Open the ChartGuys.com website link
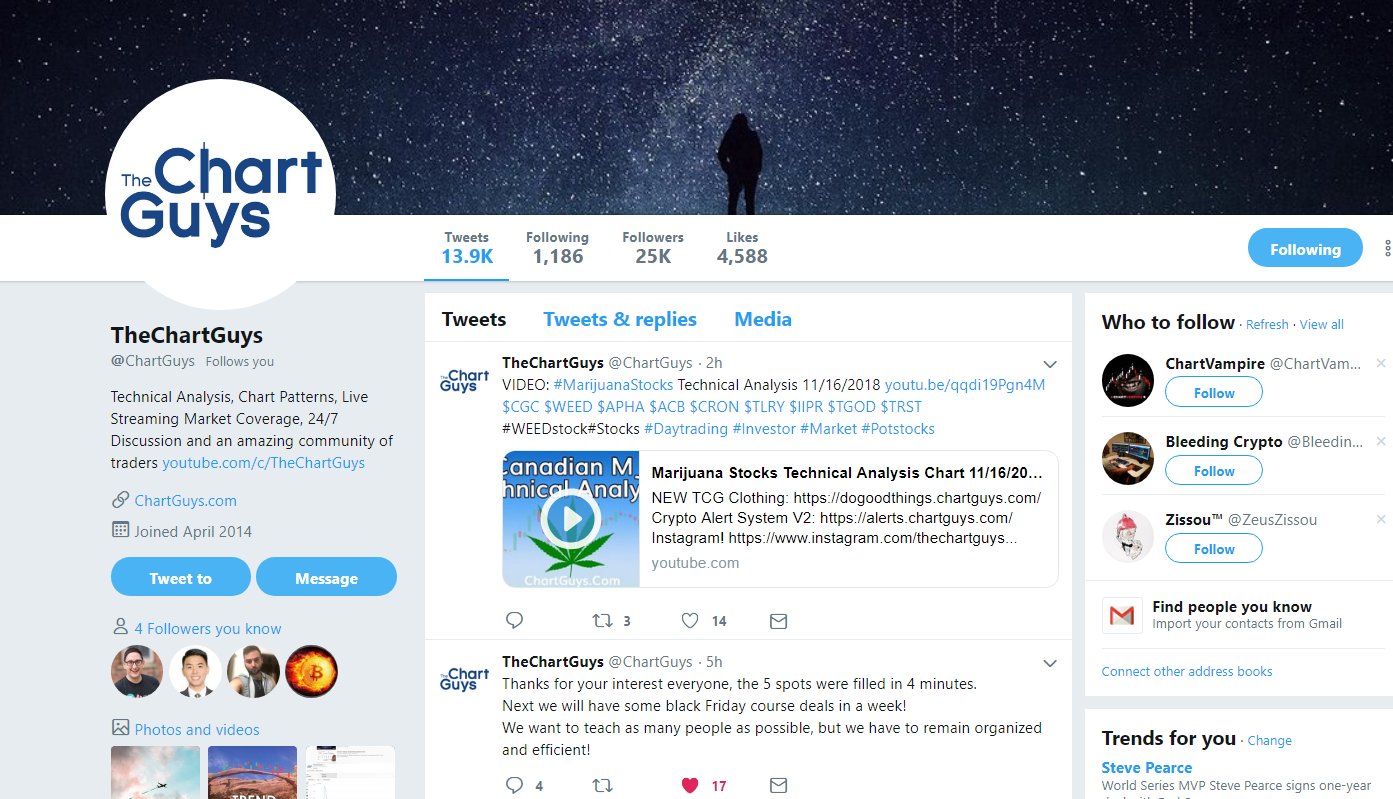 click(186, 501)
